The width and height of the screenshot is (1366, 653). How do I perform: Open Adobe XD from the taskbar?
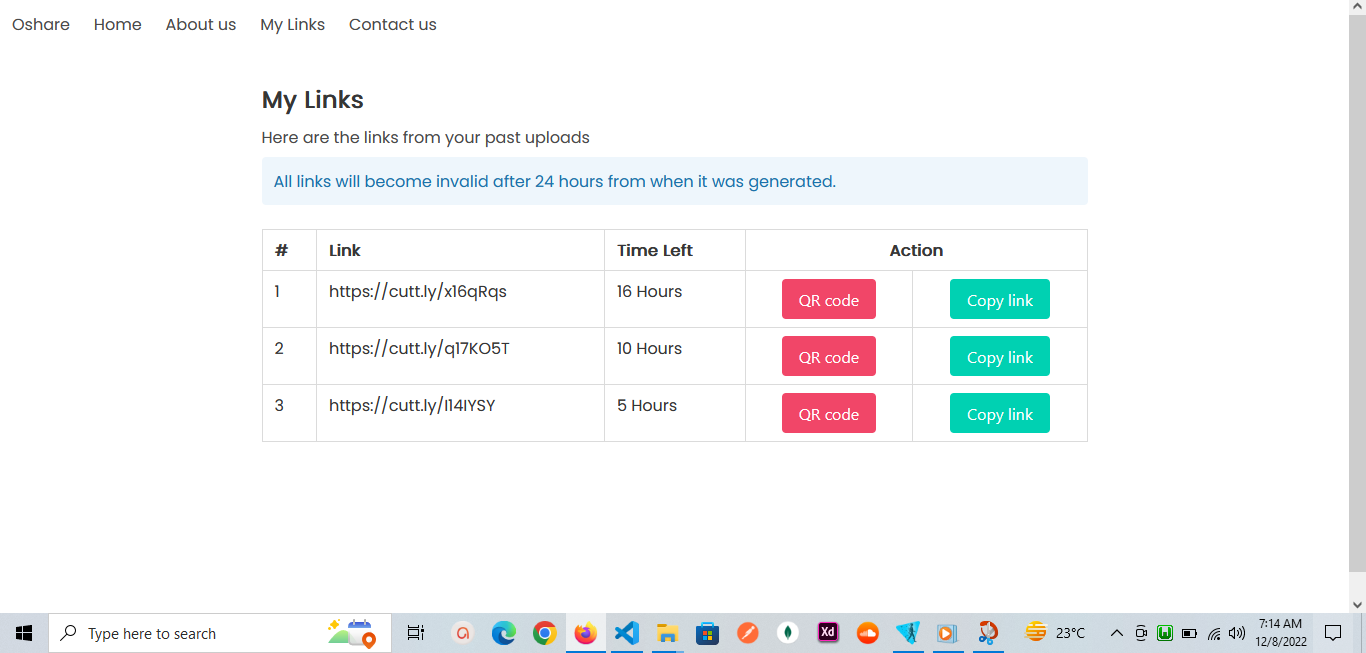tap(828, 633)
